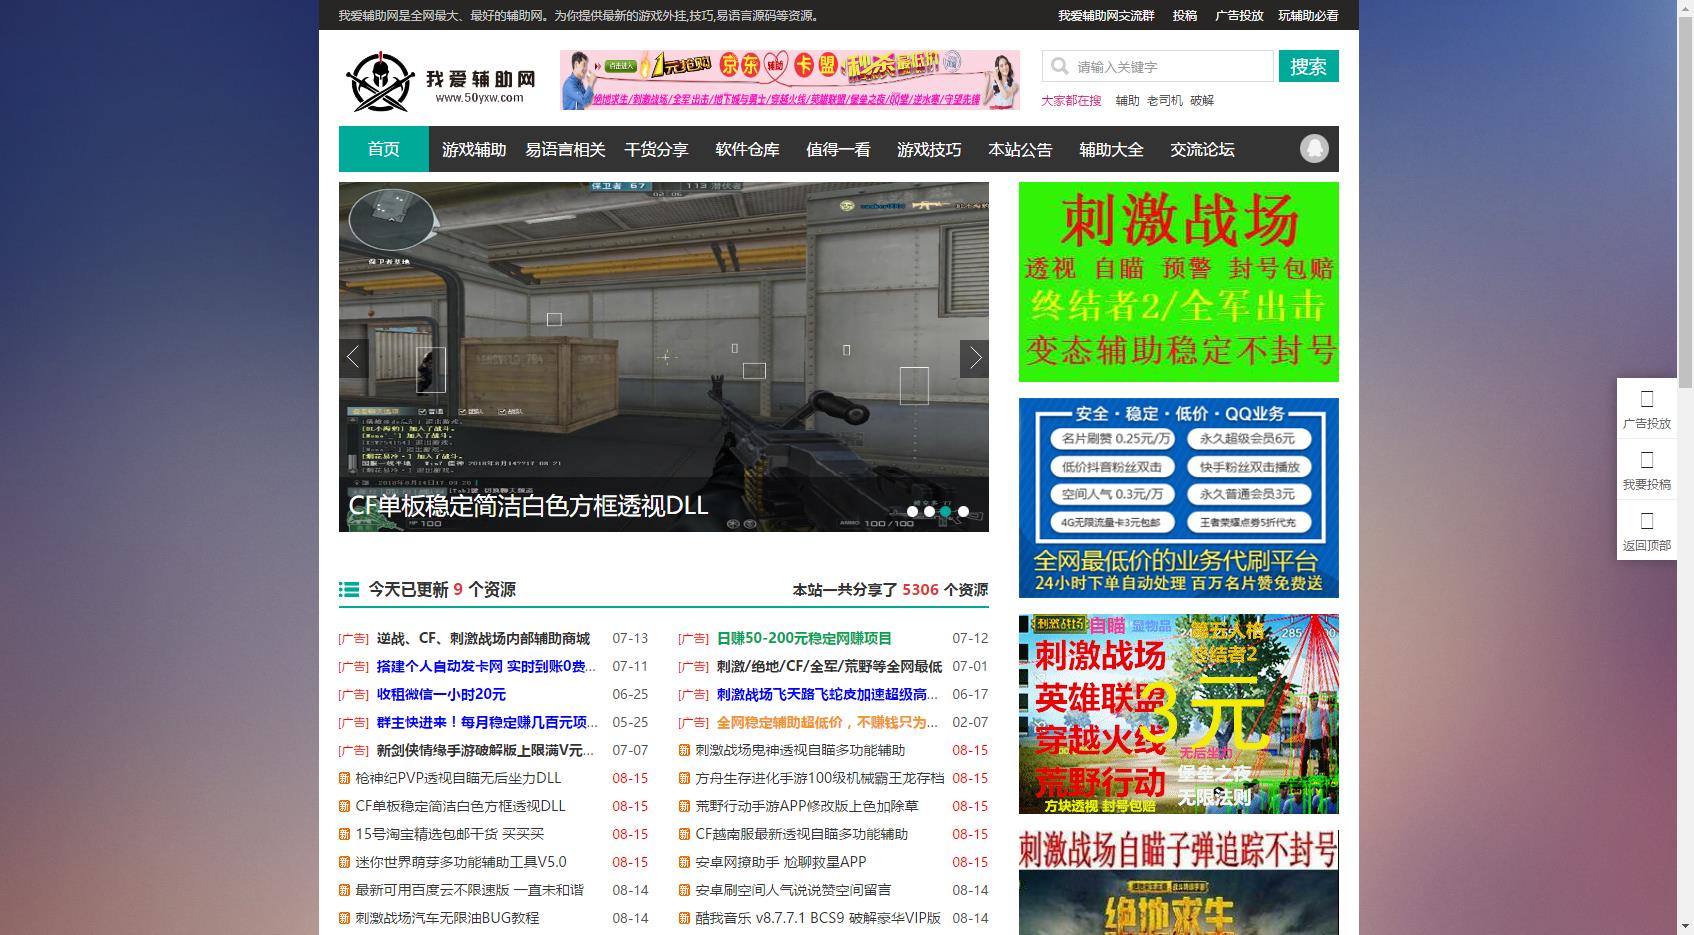Open the green 刺激战场 透视 自瞄 ad
1694x935 pixels.
[x=1178, y=282]
